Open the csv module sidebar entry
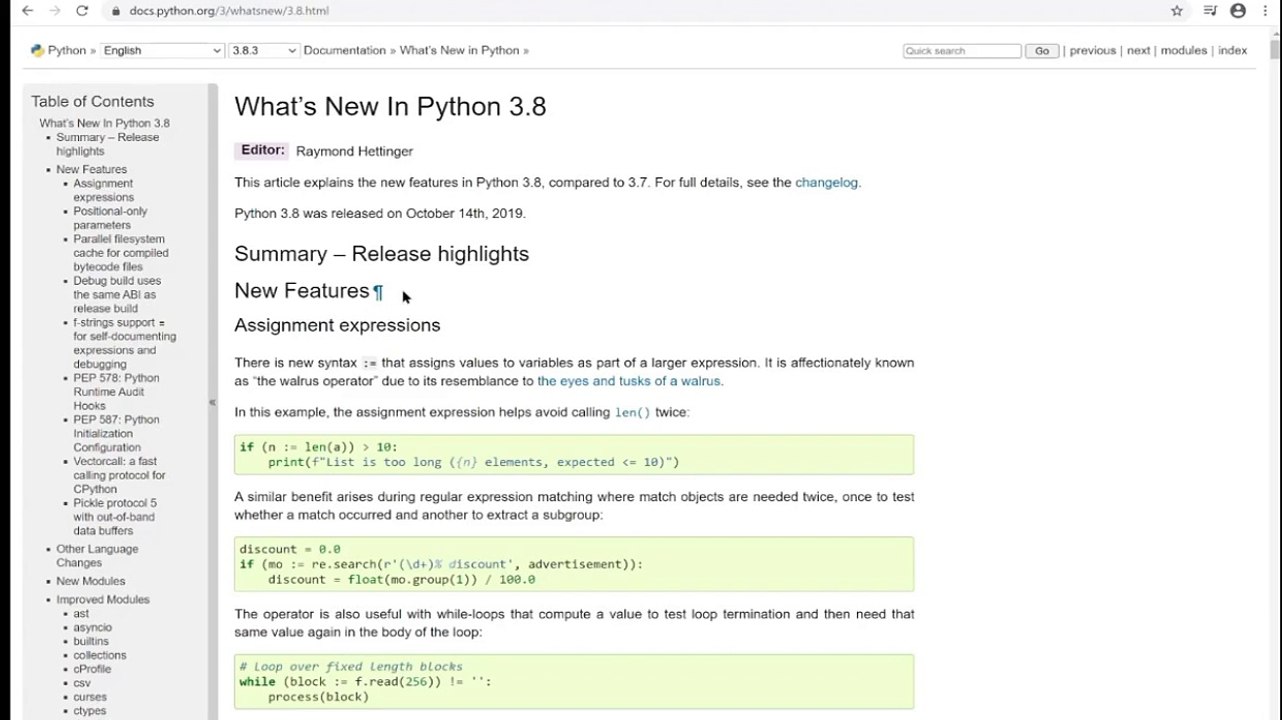 pyautogui.click(x=82, y=683)
